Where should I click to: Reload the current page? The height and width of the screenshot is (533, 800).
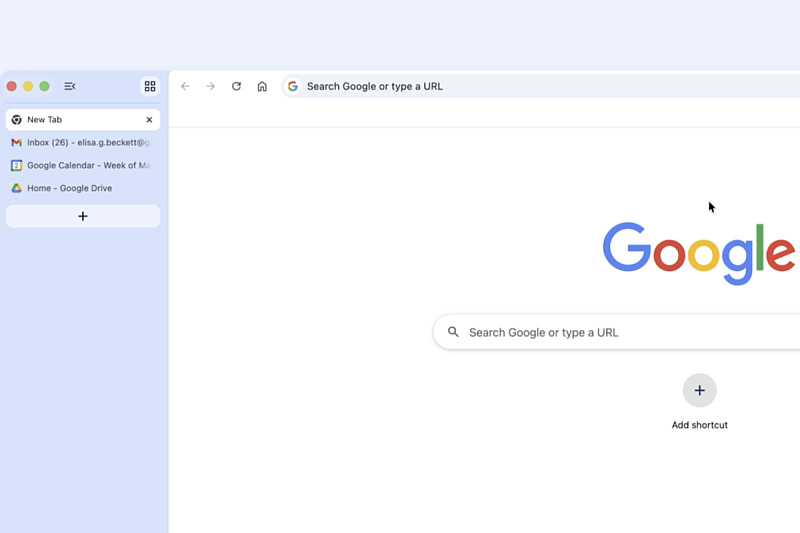coord(236,86)
